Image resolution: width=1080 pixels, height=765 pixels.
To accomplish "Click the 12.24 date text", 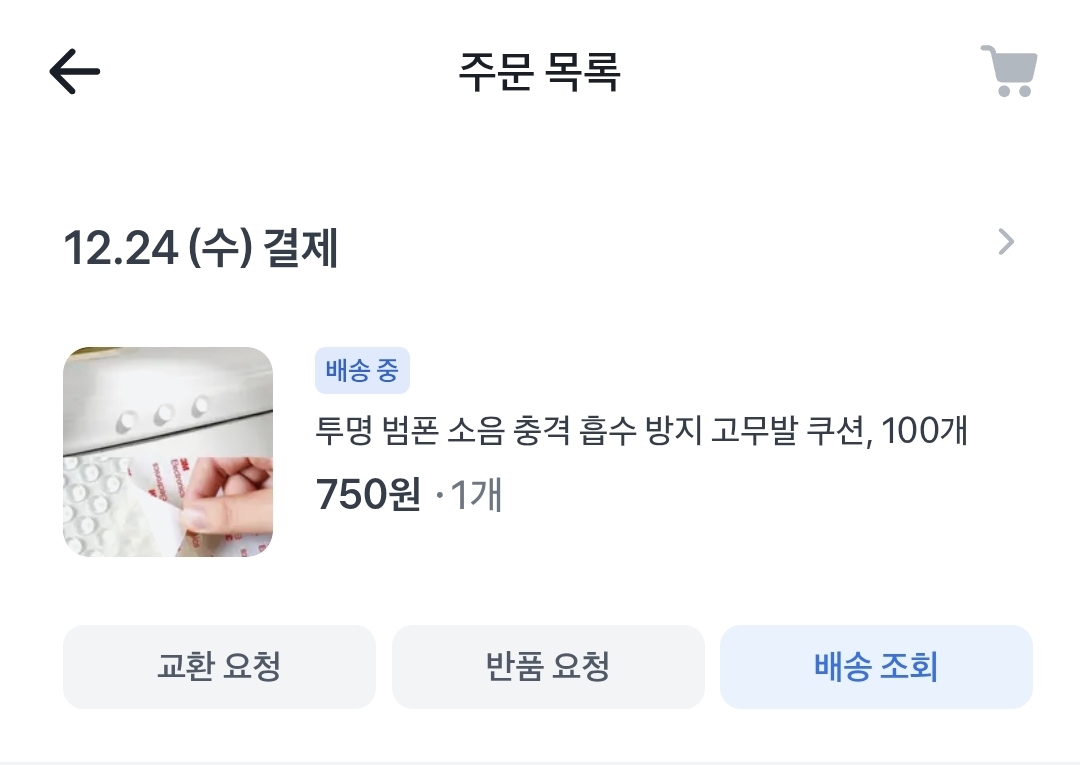I will (121, 247).
